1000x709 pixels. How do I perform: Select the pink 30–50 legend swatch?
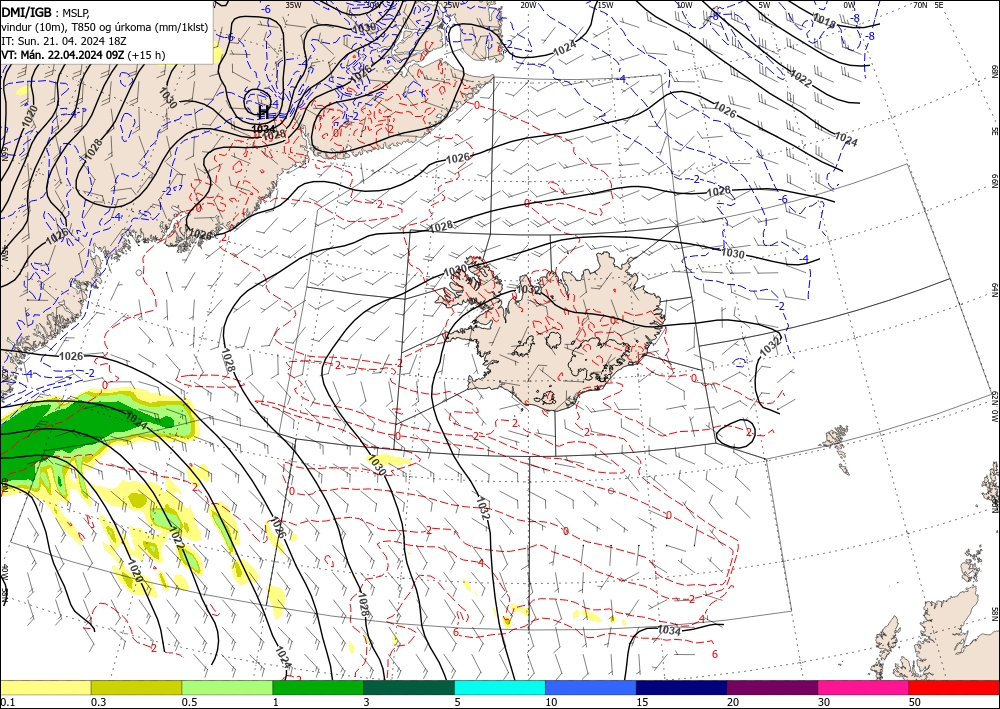pyautogui.click(x=864, y=687)
